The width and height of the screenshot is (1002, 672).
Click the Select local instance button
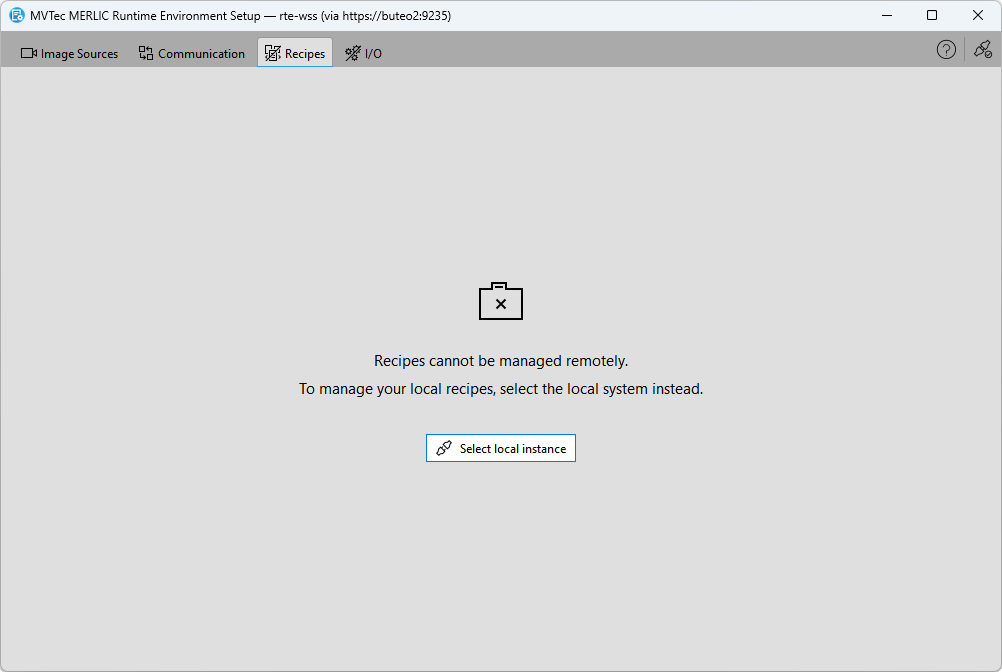tap(501, 448)
